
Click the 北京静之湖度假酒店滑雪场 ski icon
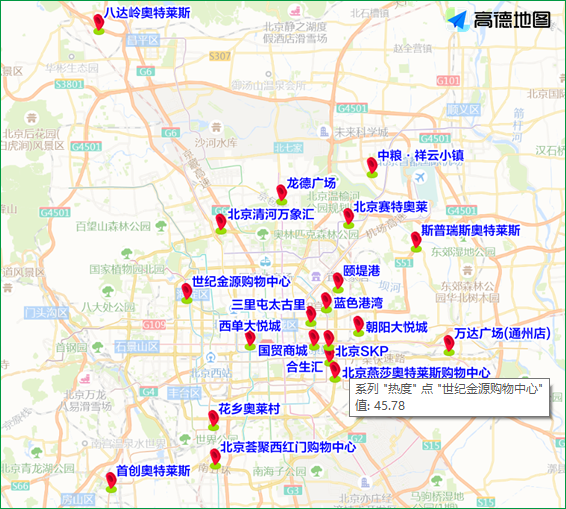click(x=295, y=11)
